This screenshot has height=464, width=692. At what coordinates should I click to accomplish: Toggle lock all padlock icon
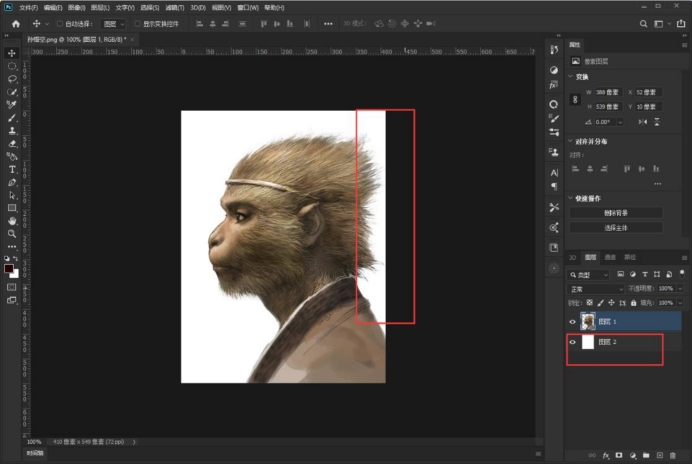633,303
